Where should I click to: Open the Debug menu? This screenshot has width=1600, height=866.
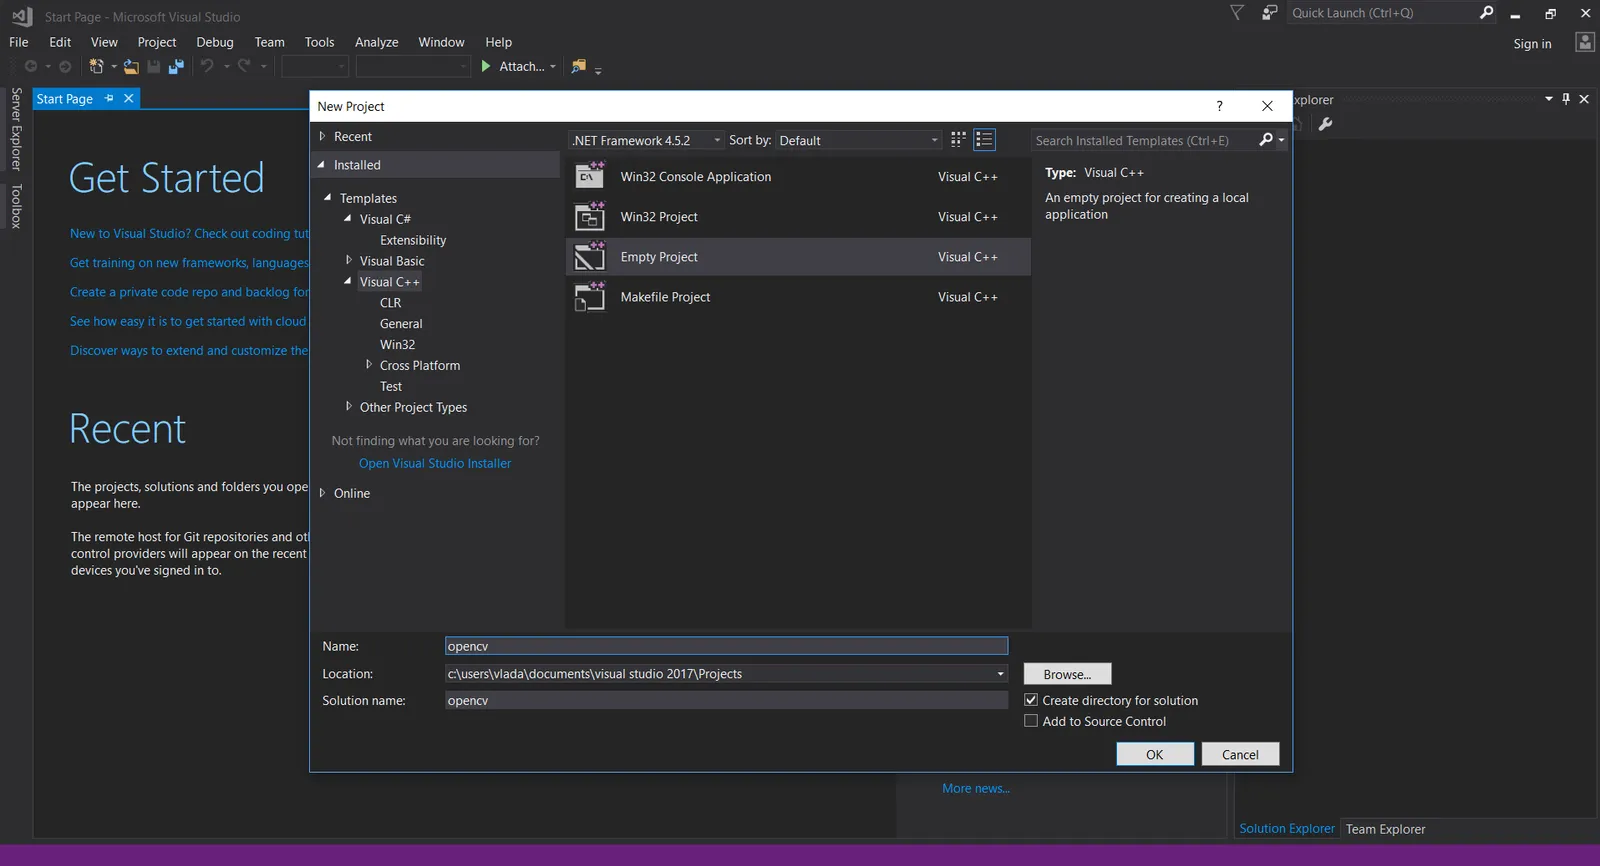(215, 42)
